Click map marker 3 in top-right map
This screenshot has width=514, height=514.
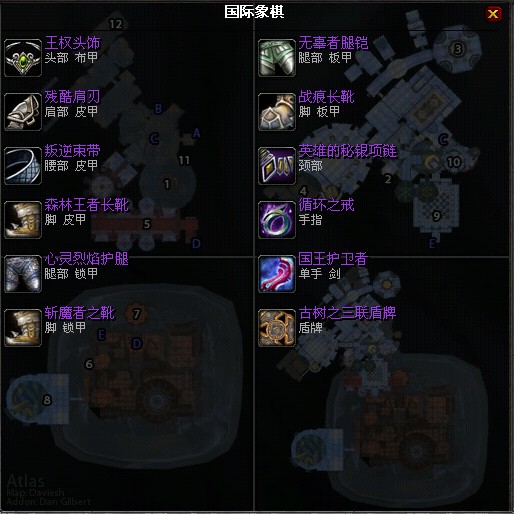458,49
